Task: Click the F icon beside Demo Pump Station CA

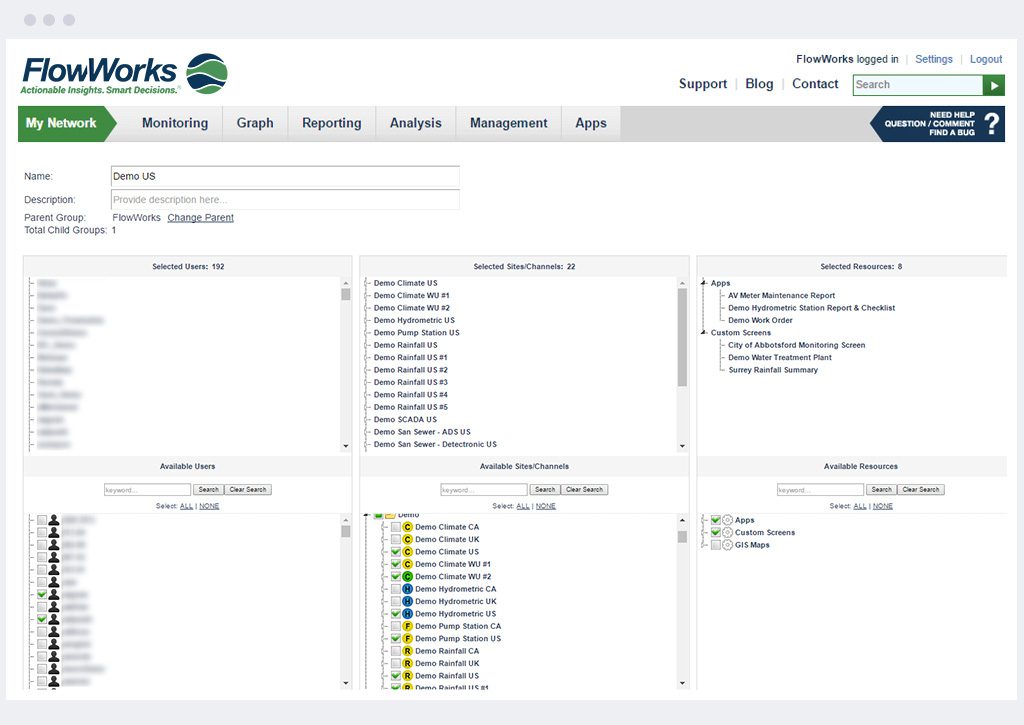Action: (x=408, y=626)
